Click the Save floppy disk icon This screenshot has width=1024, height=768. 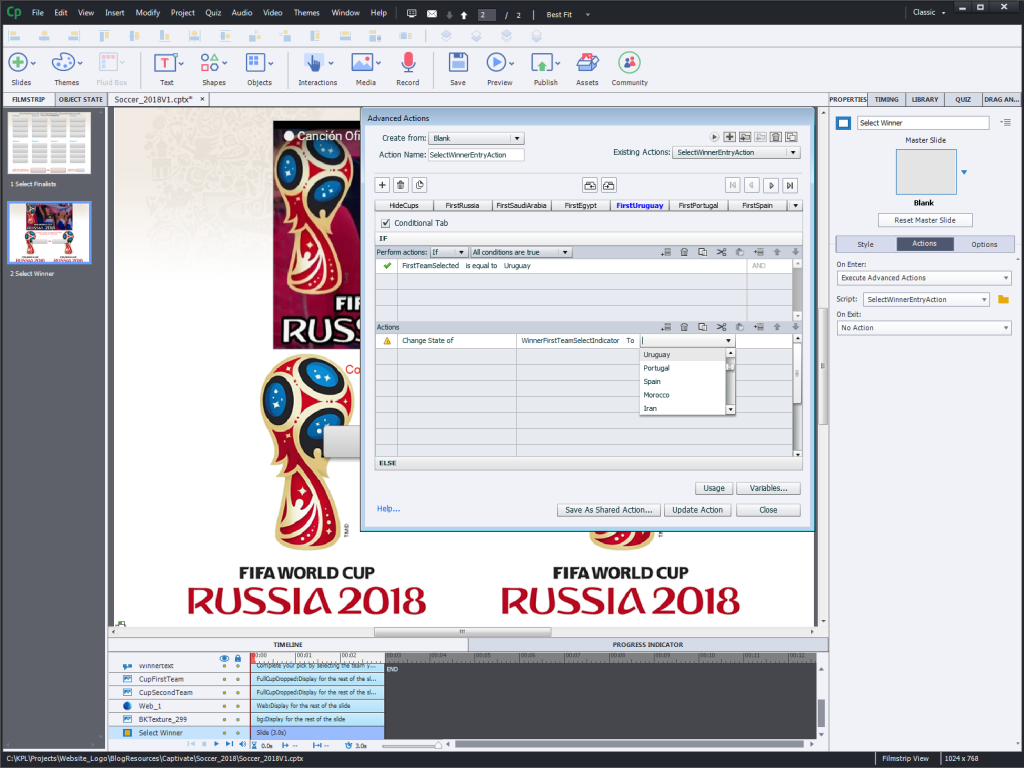click(x=457, y=63)
